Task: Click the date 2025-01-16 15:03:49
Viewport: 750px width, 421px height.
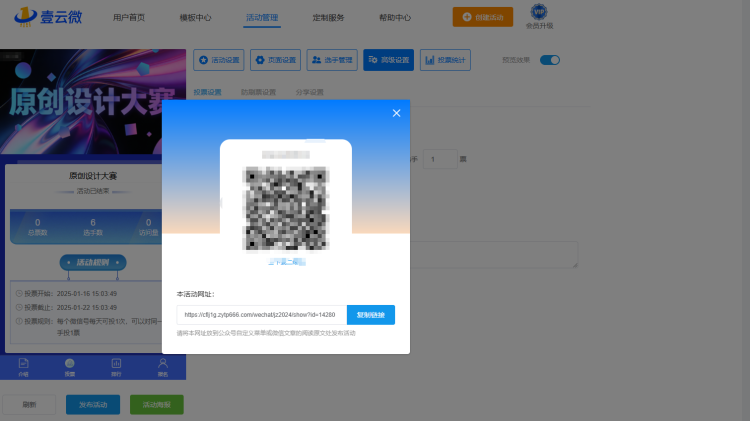Action: click(87, 293)
